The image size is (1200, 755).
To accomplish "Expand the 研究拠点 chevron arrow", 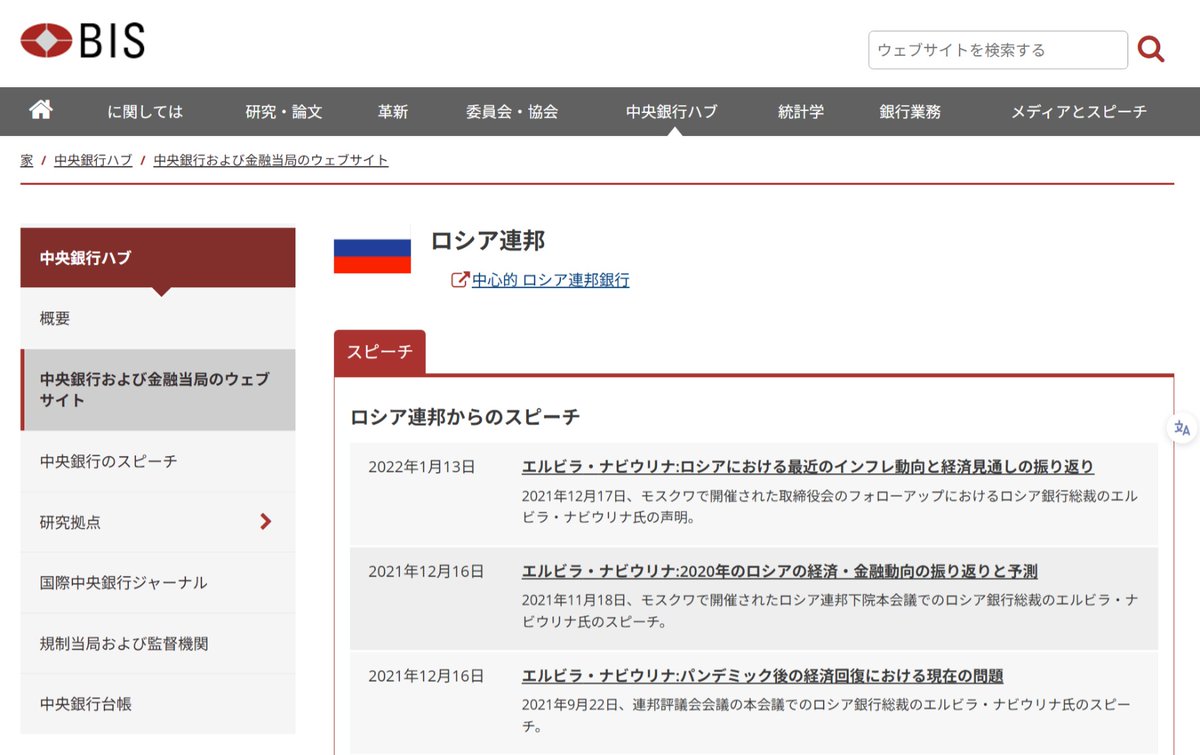I will point(266,521).
